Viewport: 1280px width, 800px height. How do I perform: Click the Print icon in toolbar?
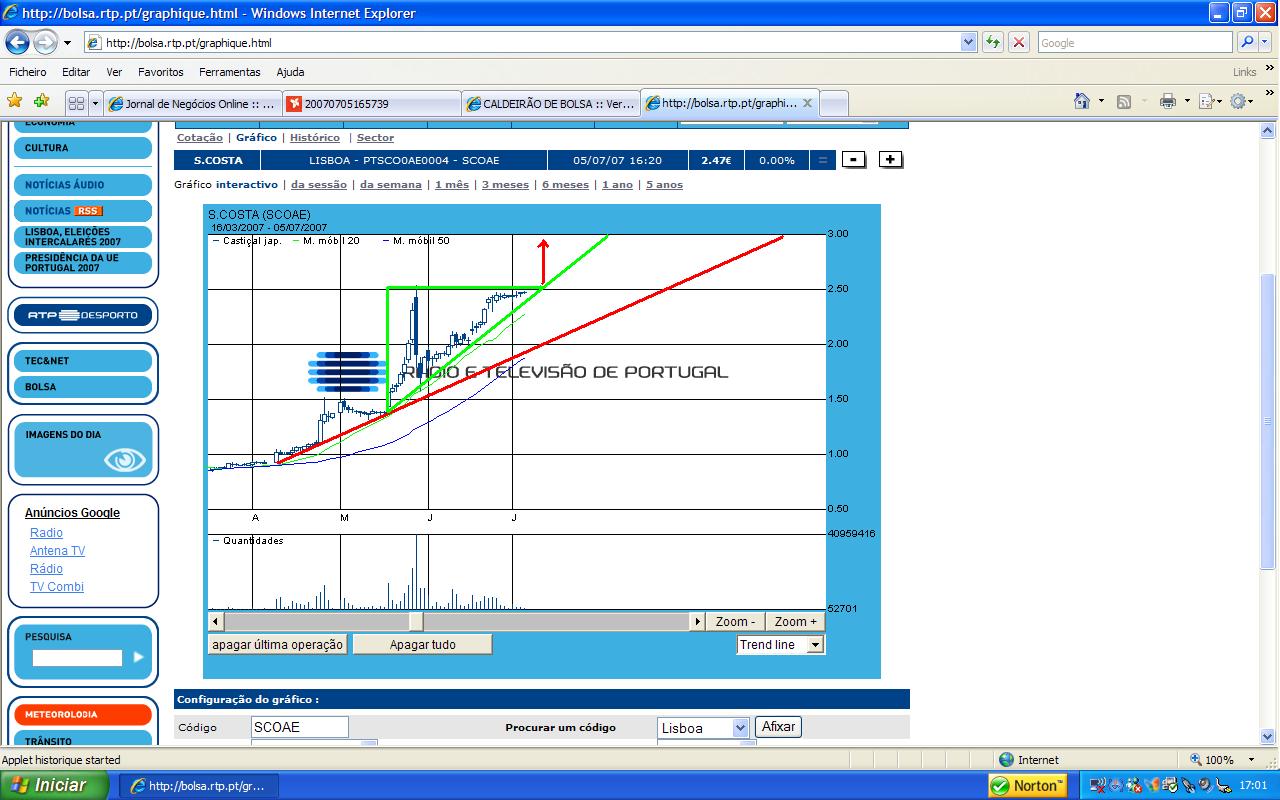coord(1167,101)
